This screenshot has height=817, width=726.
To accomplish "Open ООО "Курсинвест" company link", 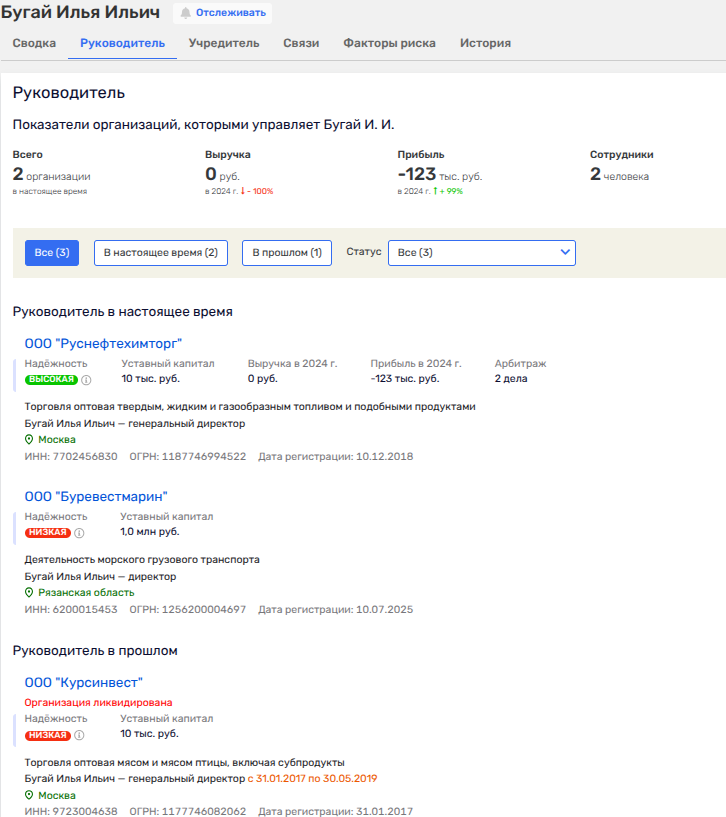I will tap(84, 683).
